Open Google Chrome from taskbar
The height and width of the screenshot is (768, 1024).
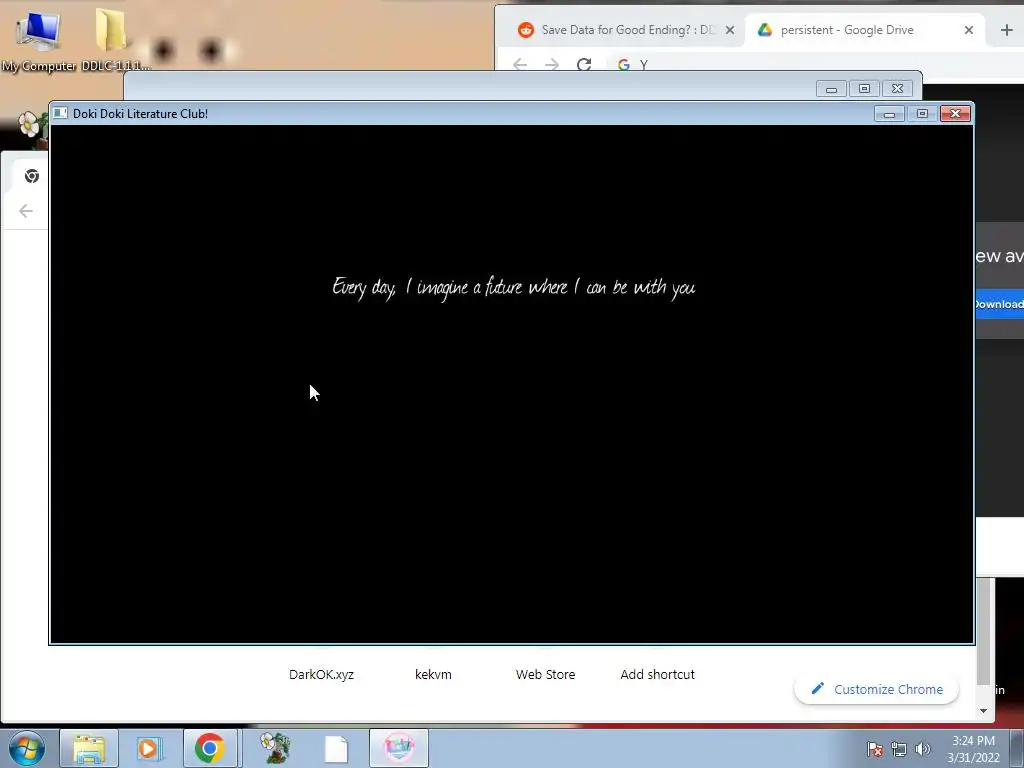[210, 748]
